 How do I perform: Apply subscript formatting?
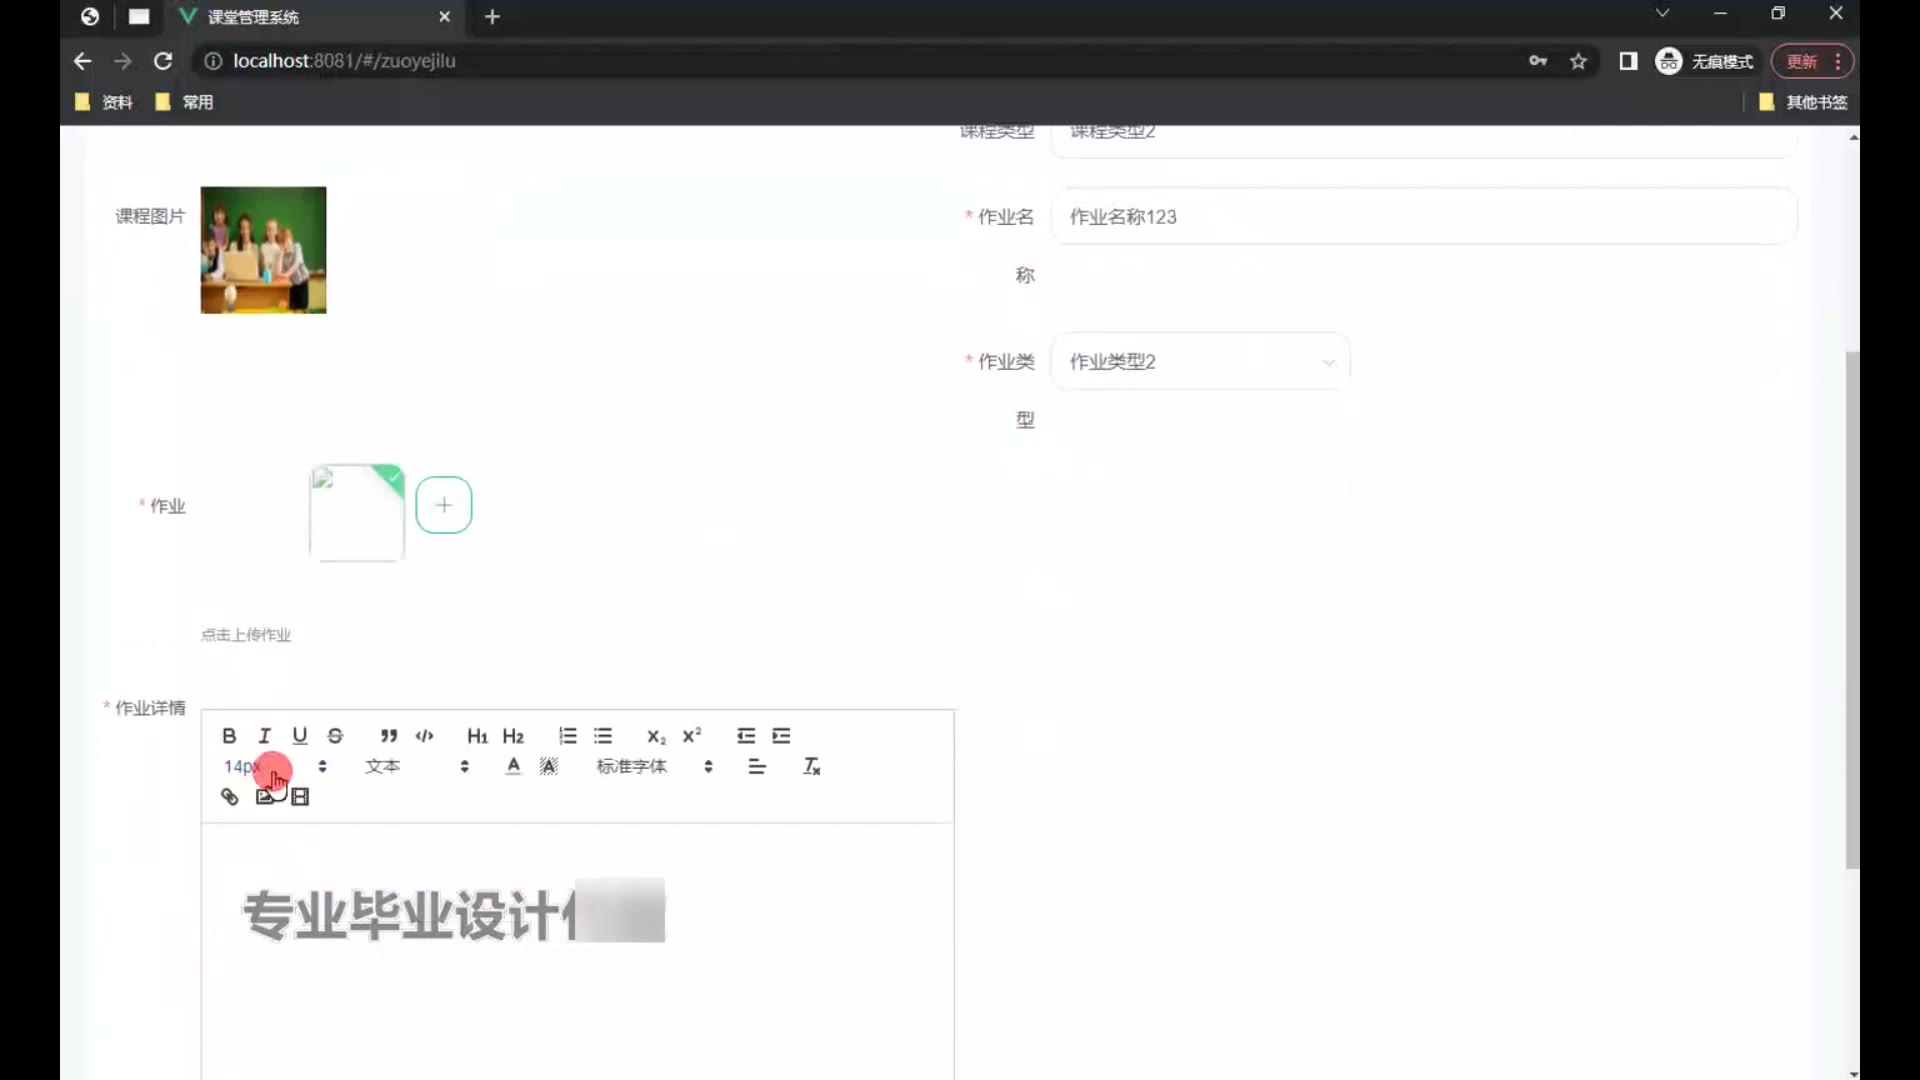656,736
